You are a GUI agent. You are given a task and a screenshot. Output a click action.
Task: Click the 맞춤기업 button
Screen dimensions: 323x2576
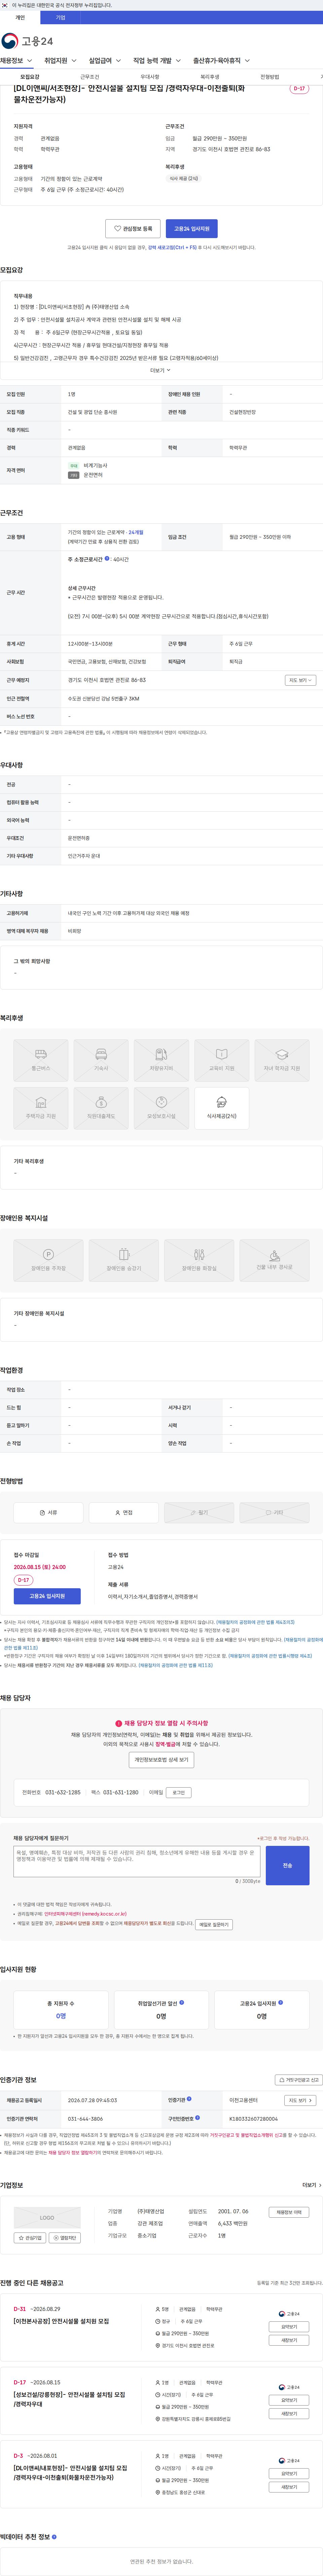[65, 2238]
